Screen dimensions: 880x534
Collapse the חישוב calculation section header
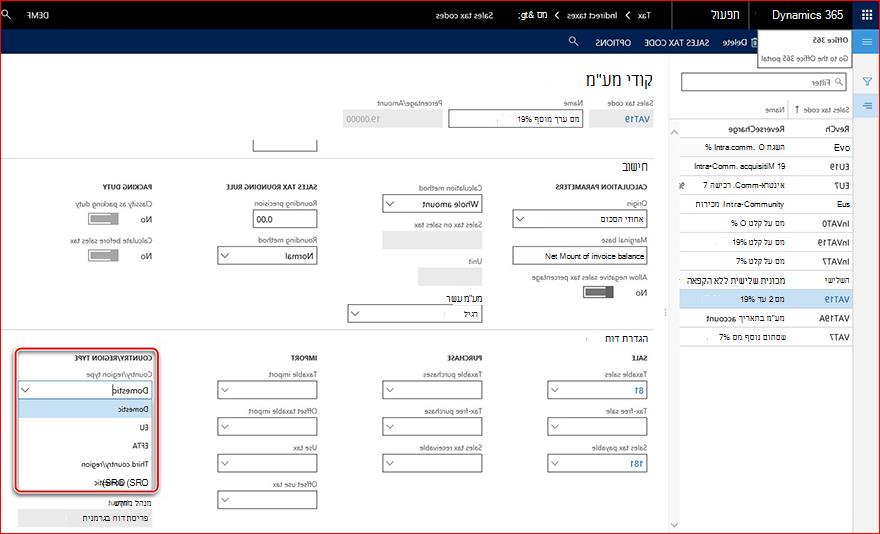[635, 167]
